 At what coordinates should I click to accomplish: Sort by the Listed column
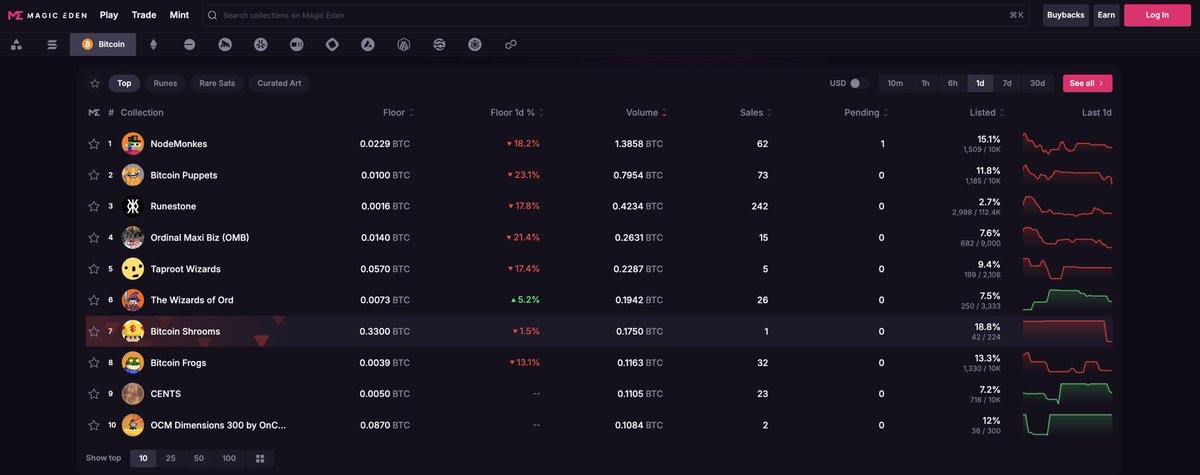(988, 112)
